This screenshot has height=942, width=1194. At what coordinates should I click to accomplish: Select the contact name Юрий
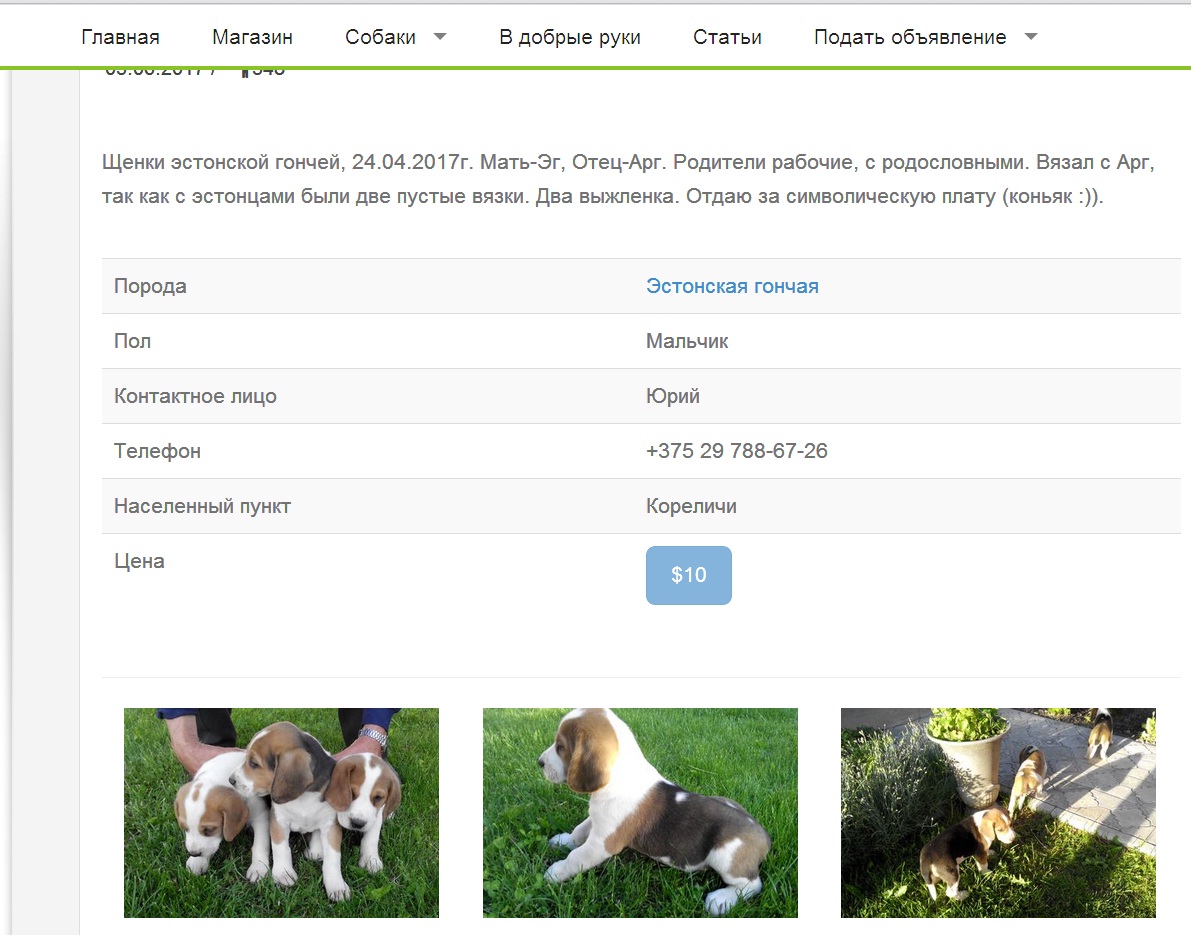(x=672, y=396)
